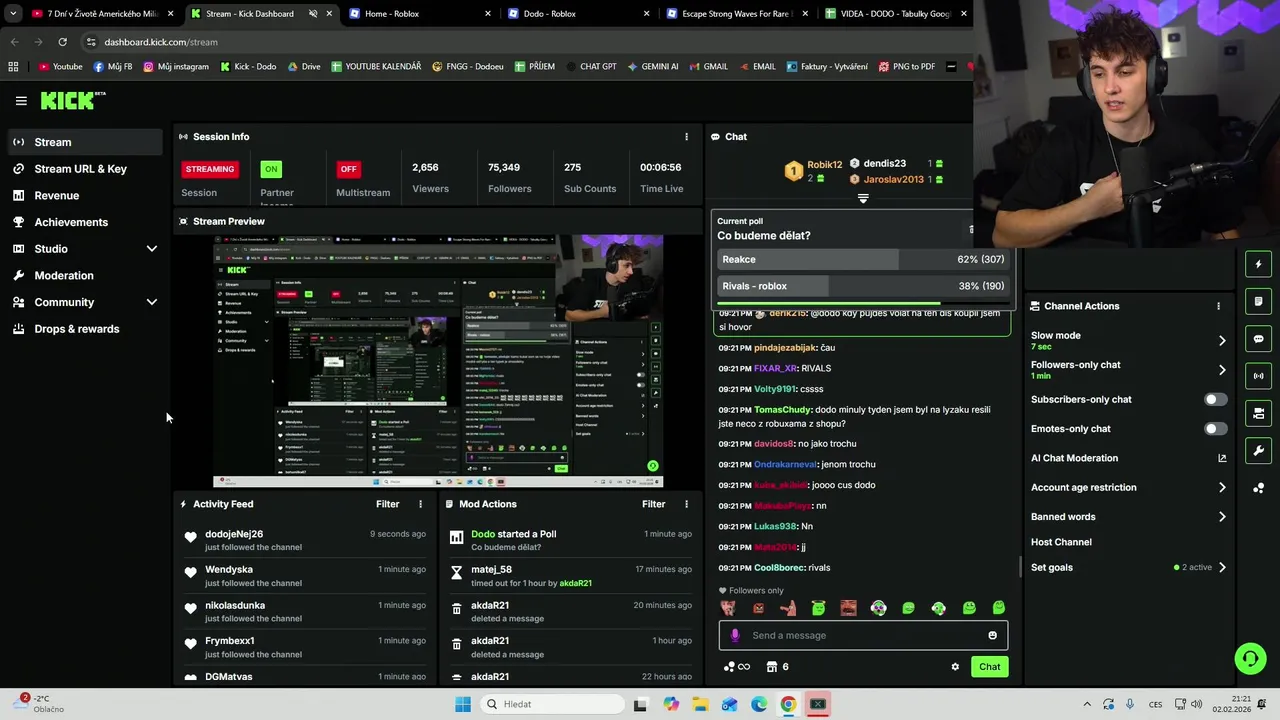This screenshot has height=720, width=1280.
Task: Open the browser apps grid shortcut
Action: point(13,67)
